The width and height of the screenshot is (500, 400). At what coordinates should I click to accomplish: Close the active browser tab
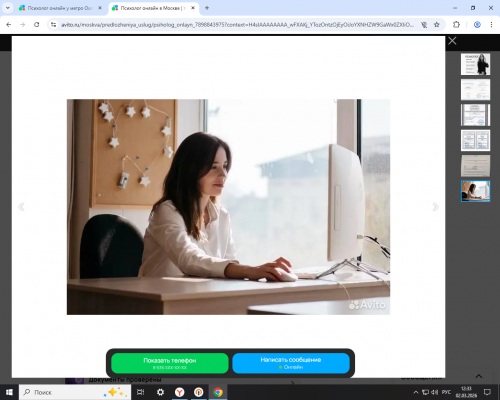193,8
